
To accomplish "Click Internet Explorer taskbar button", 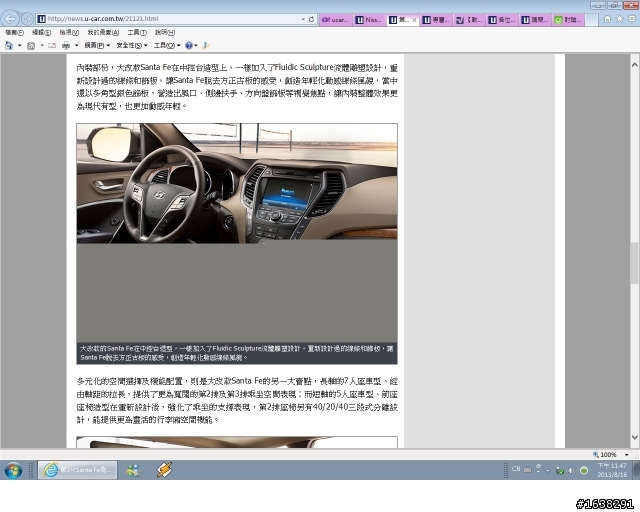I will click(x=78, y=470).
